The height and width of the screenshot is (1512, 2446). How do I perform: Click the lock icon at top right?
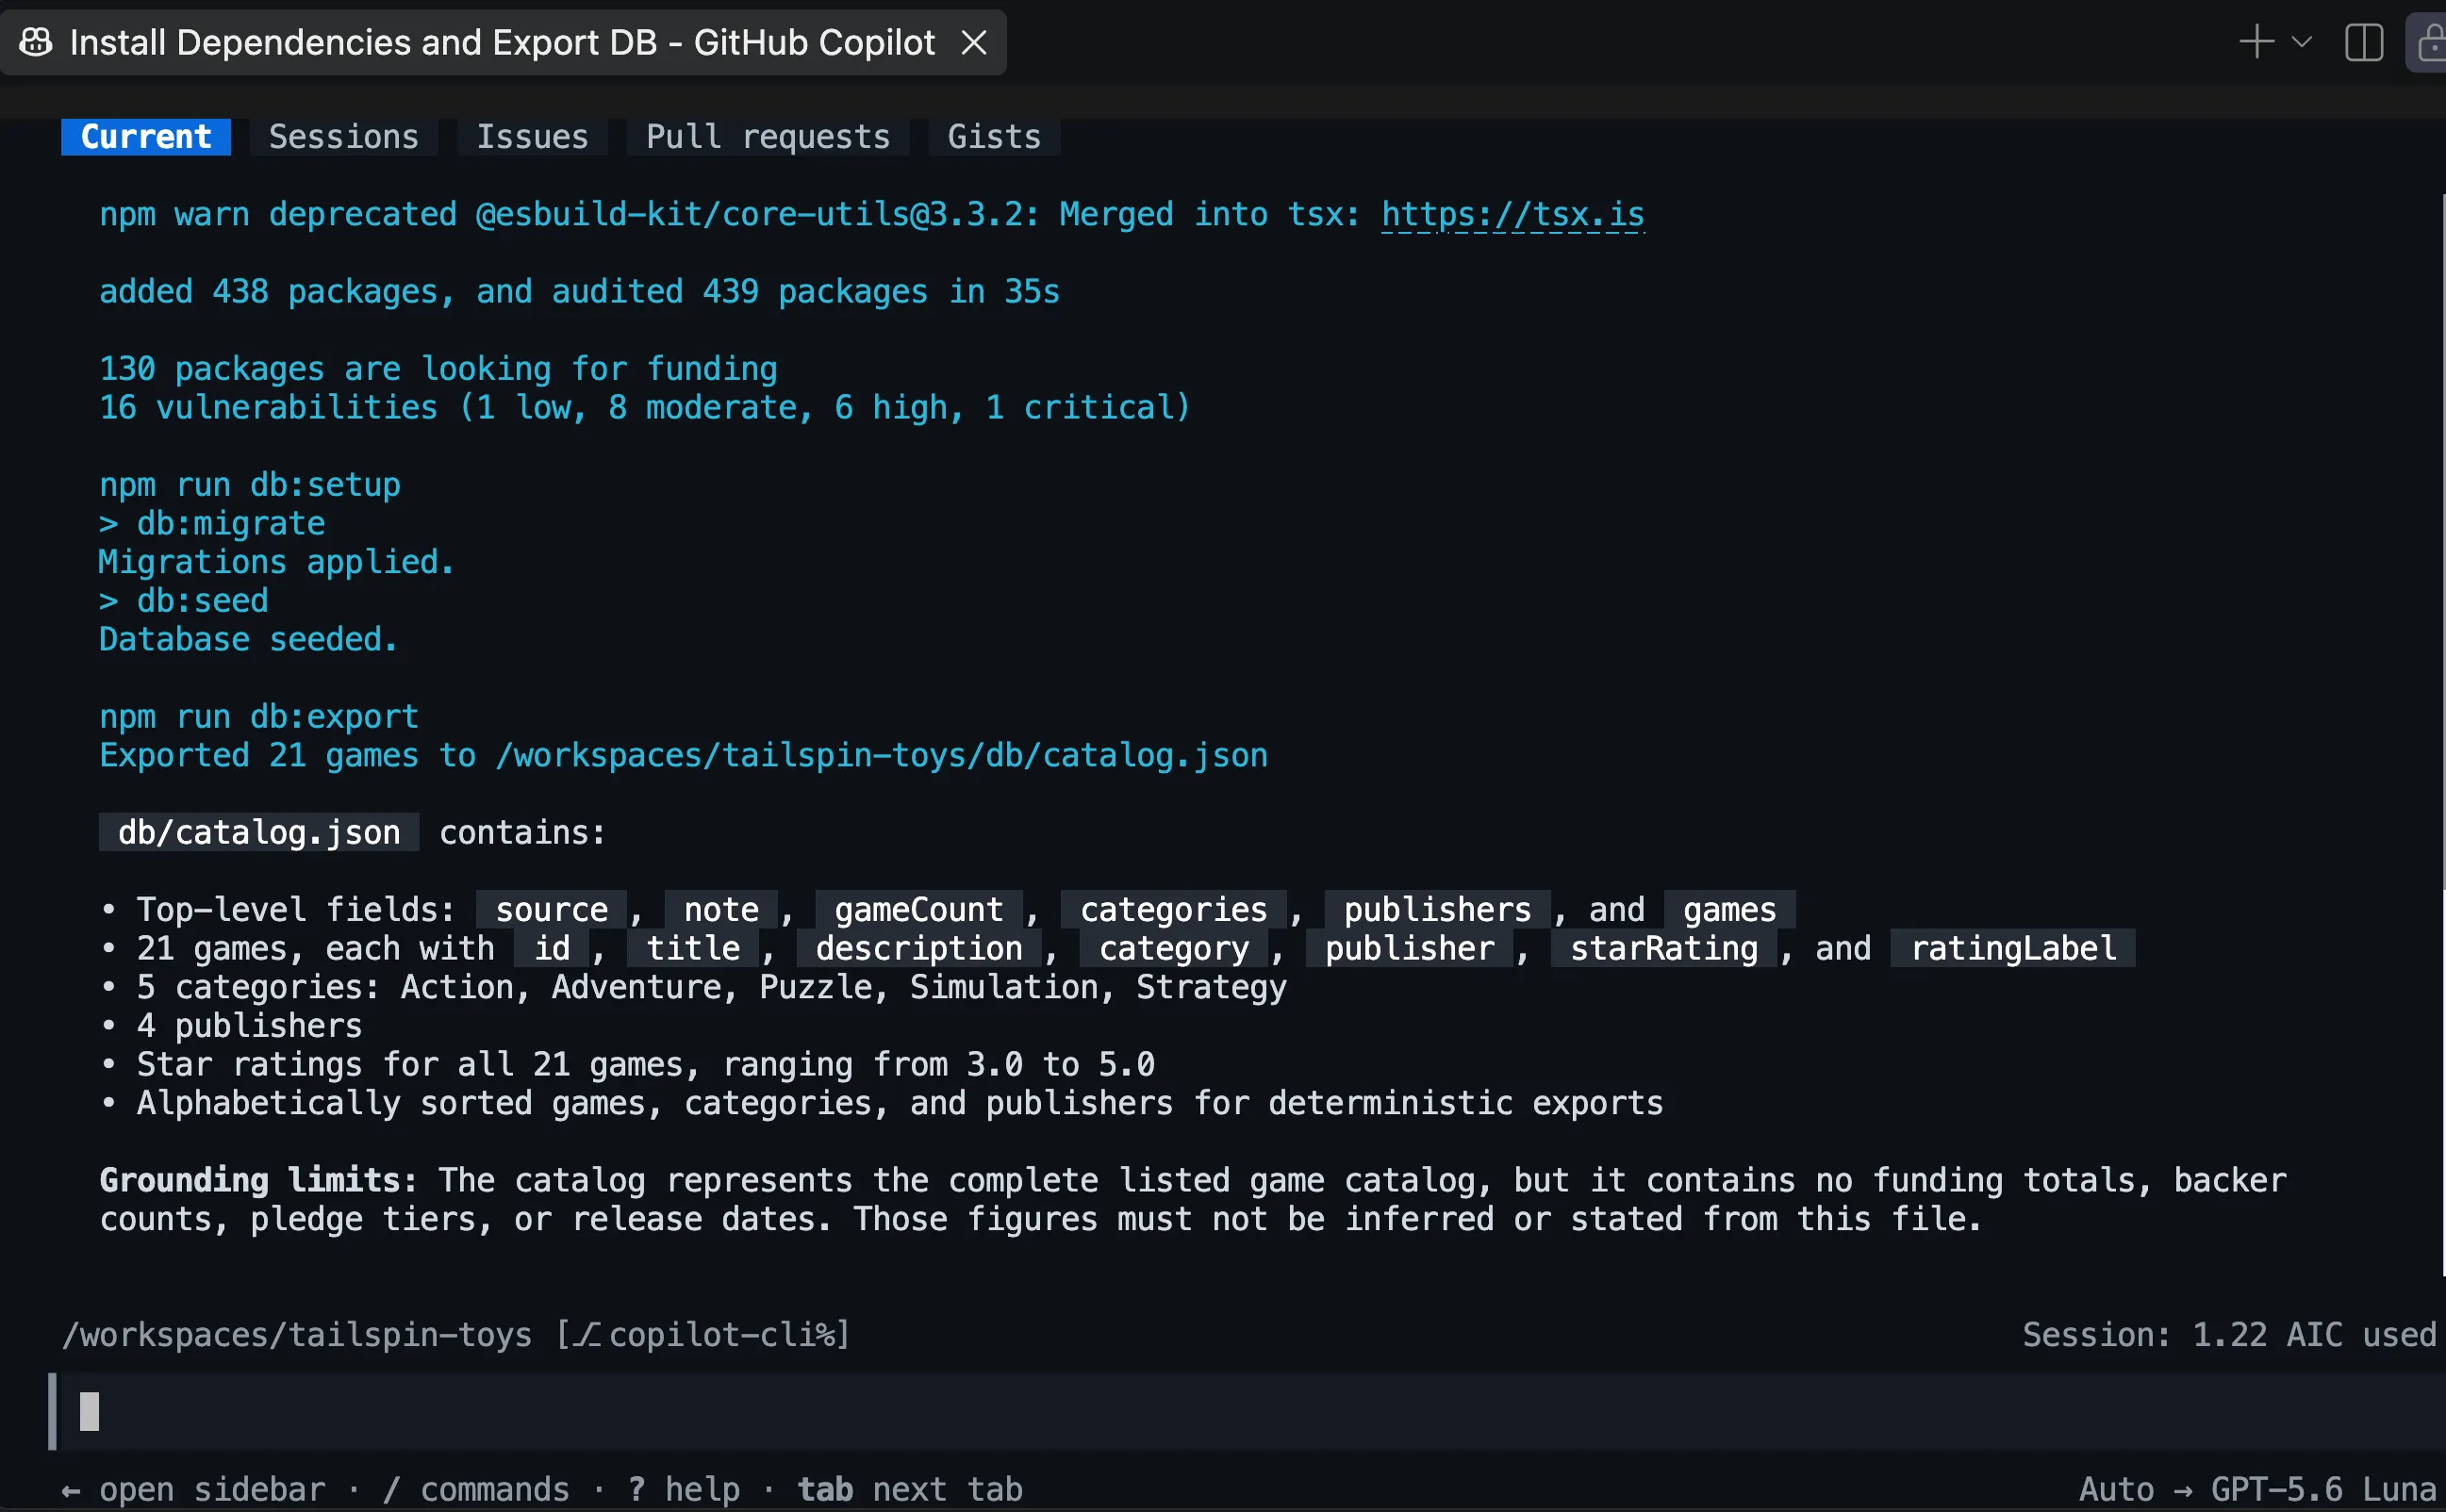point(2430,42)
